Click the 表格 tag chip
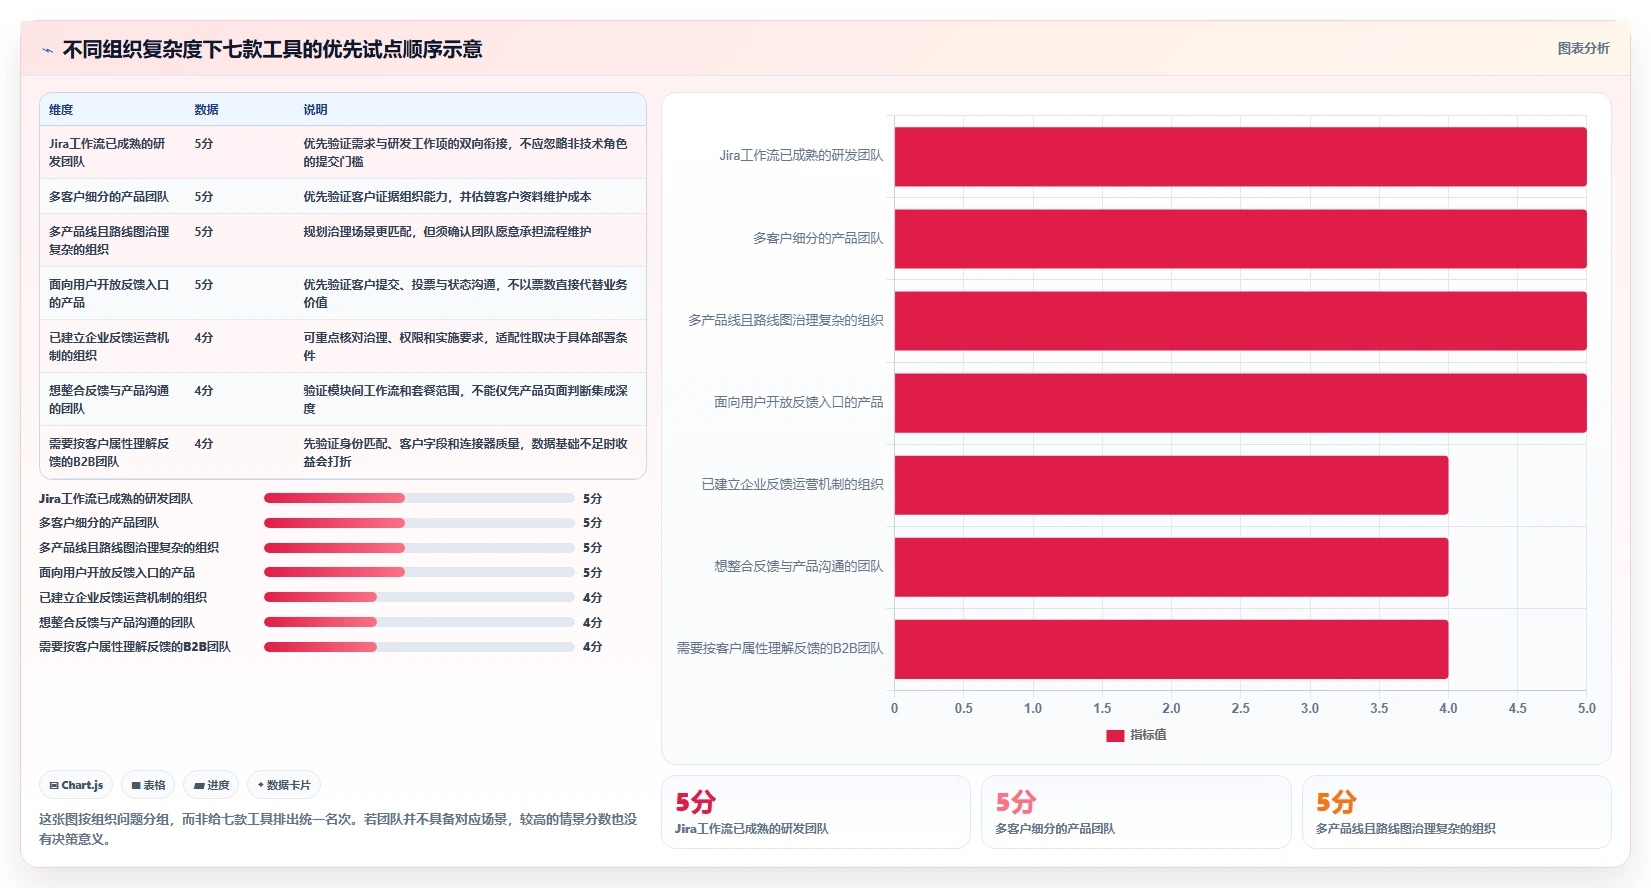The image size is (1651, 888). coord(148,785)
